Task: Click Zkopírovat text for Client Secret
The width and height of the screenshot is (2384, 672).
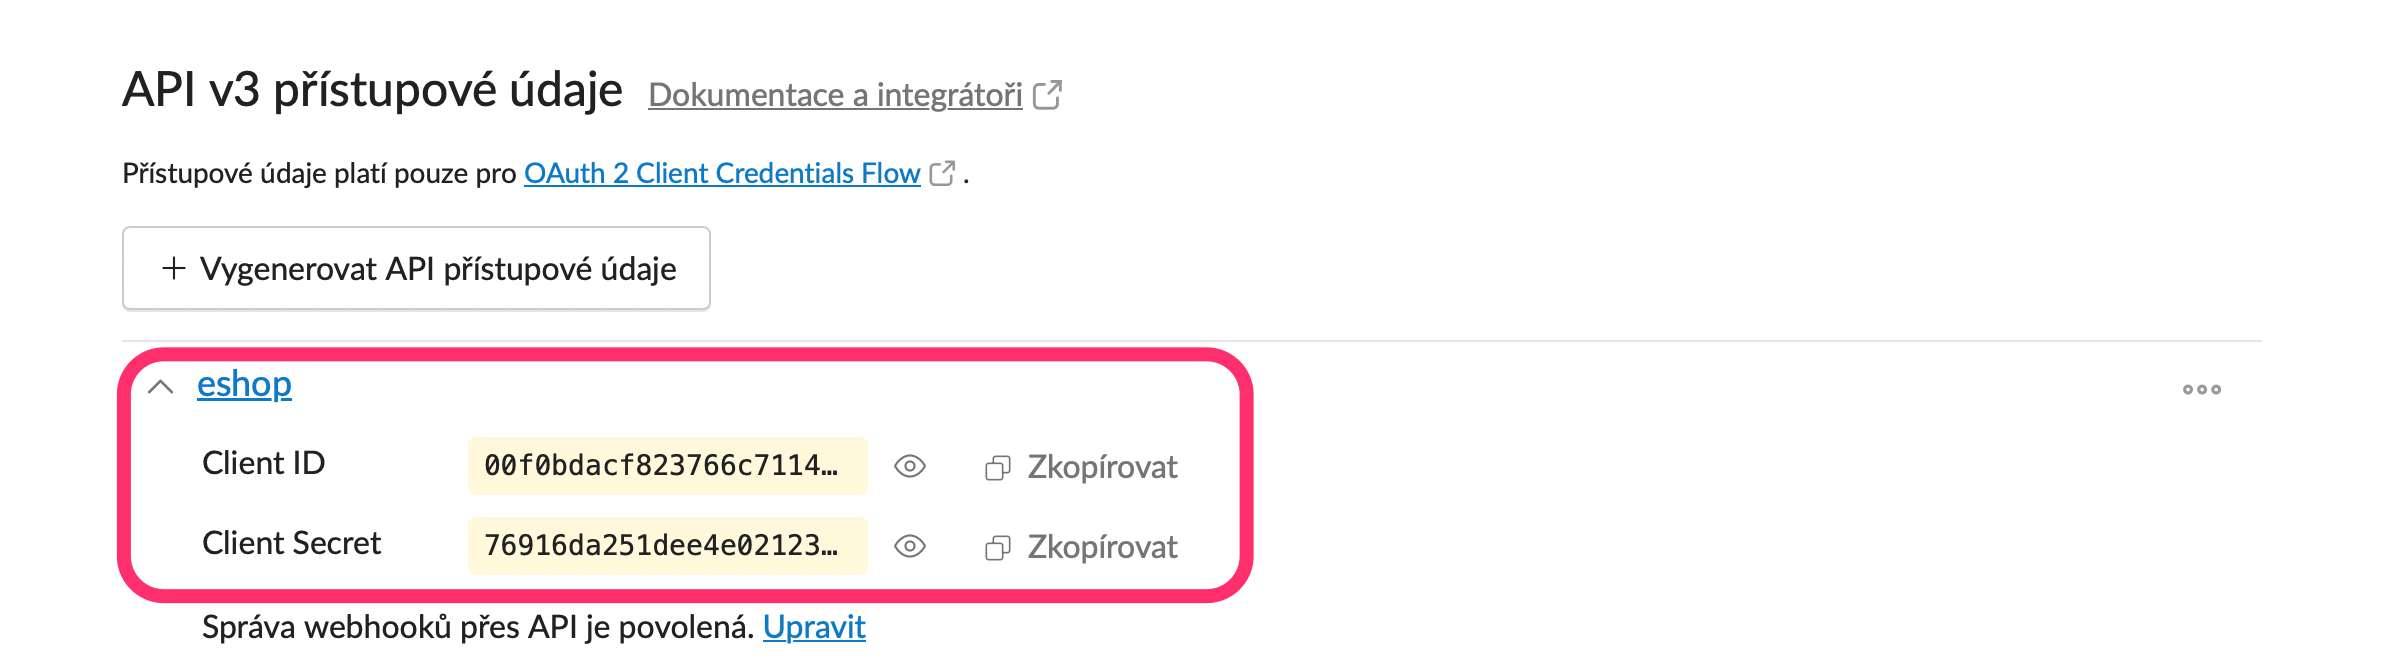Action: (1102, 547)
